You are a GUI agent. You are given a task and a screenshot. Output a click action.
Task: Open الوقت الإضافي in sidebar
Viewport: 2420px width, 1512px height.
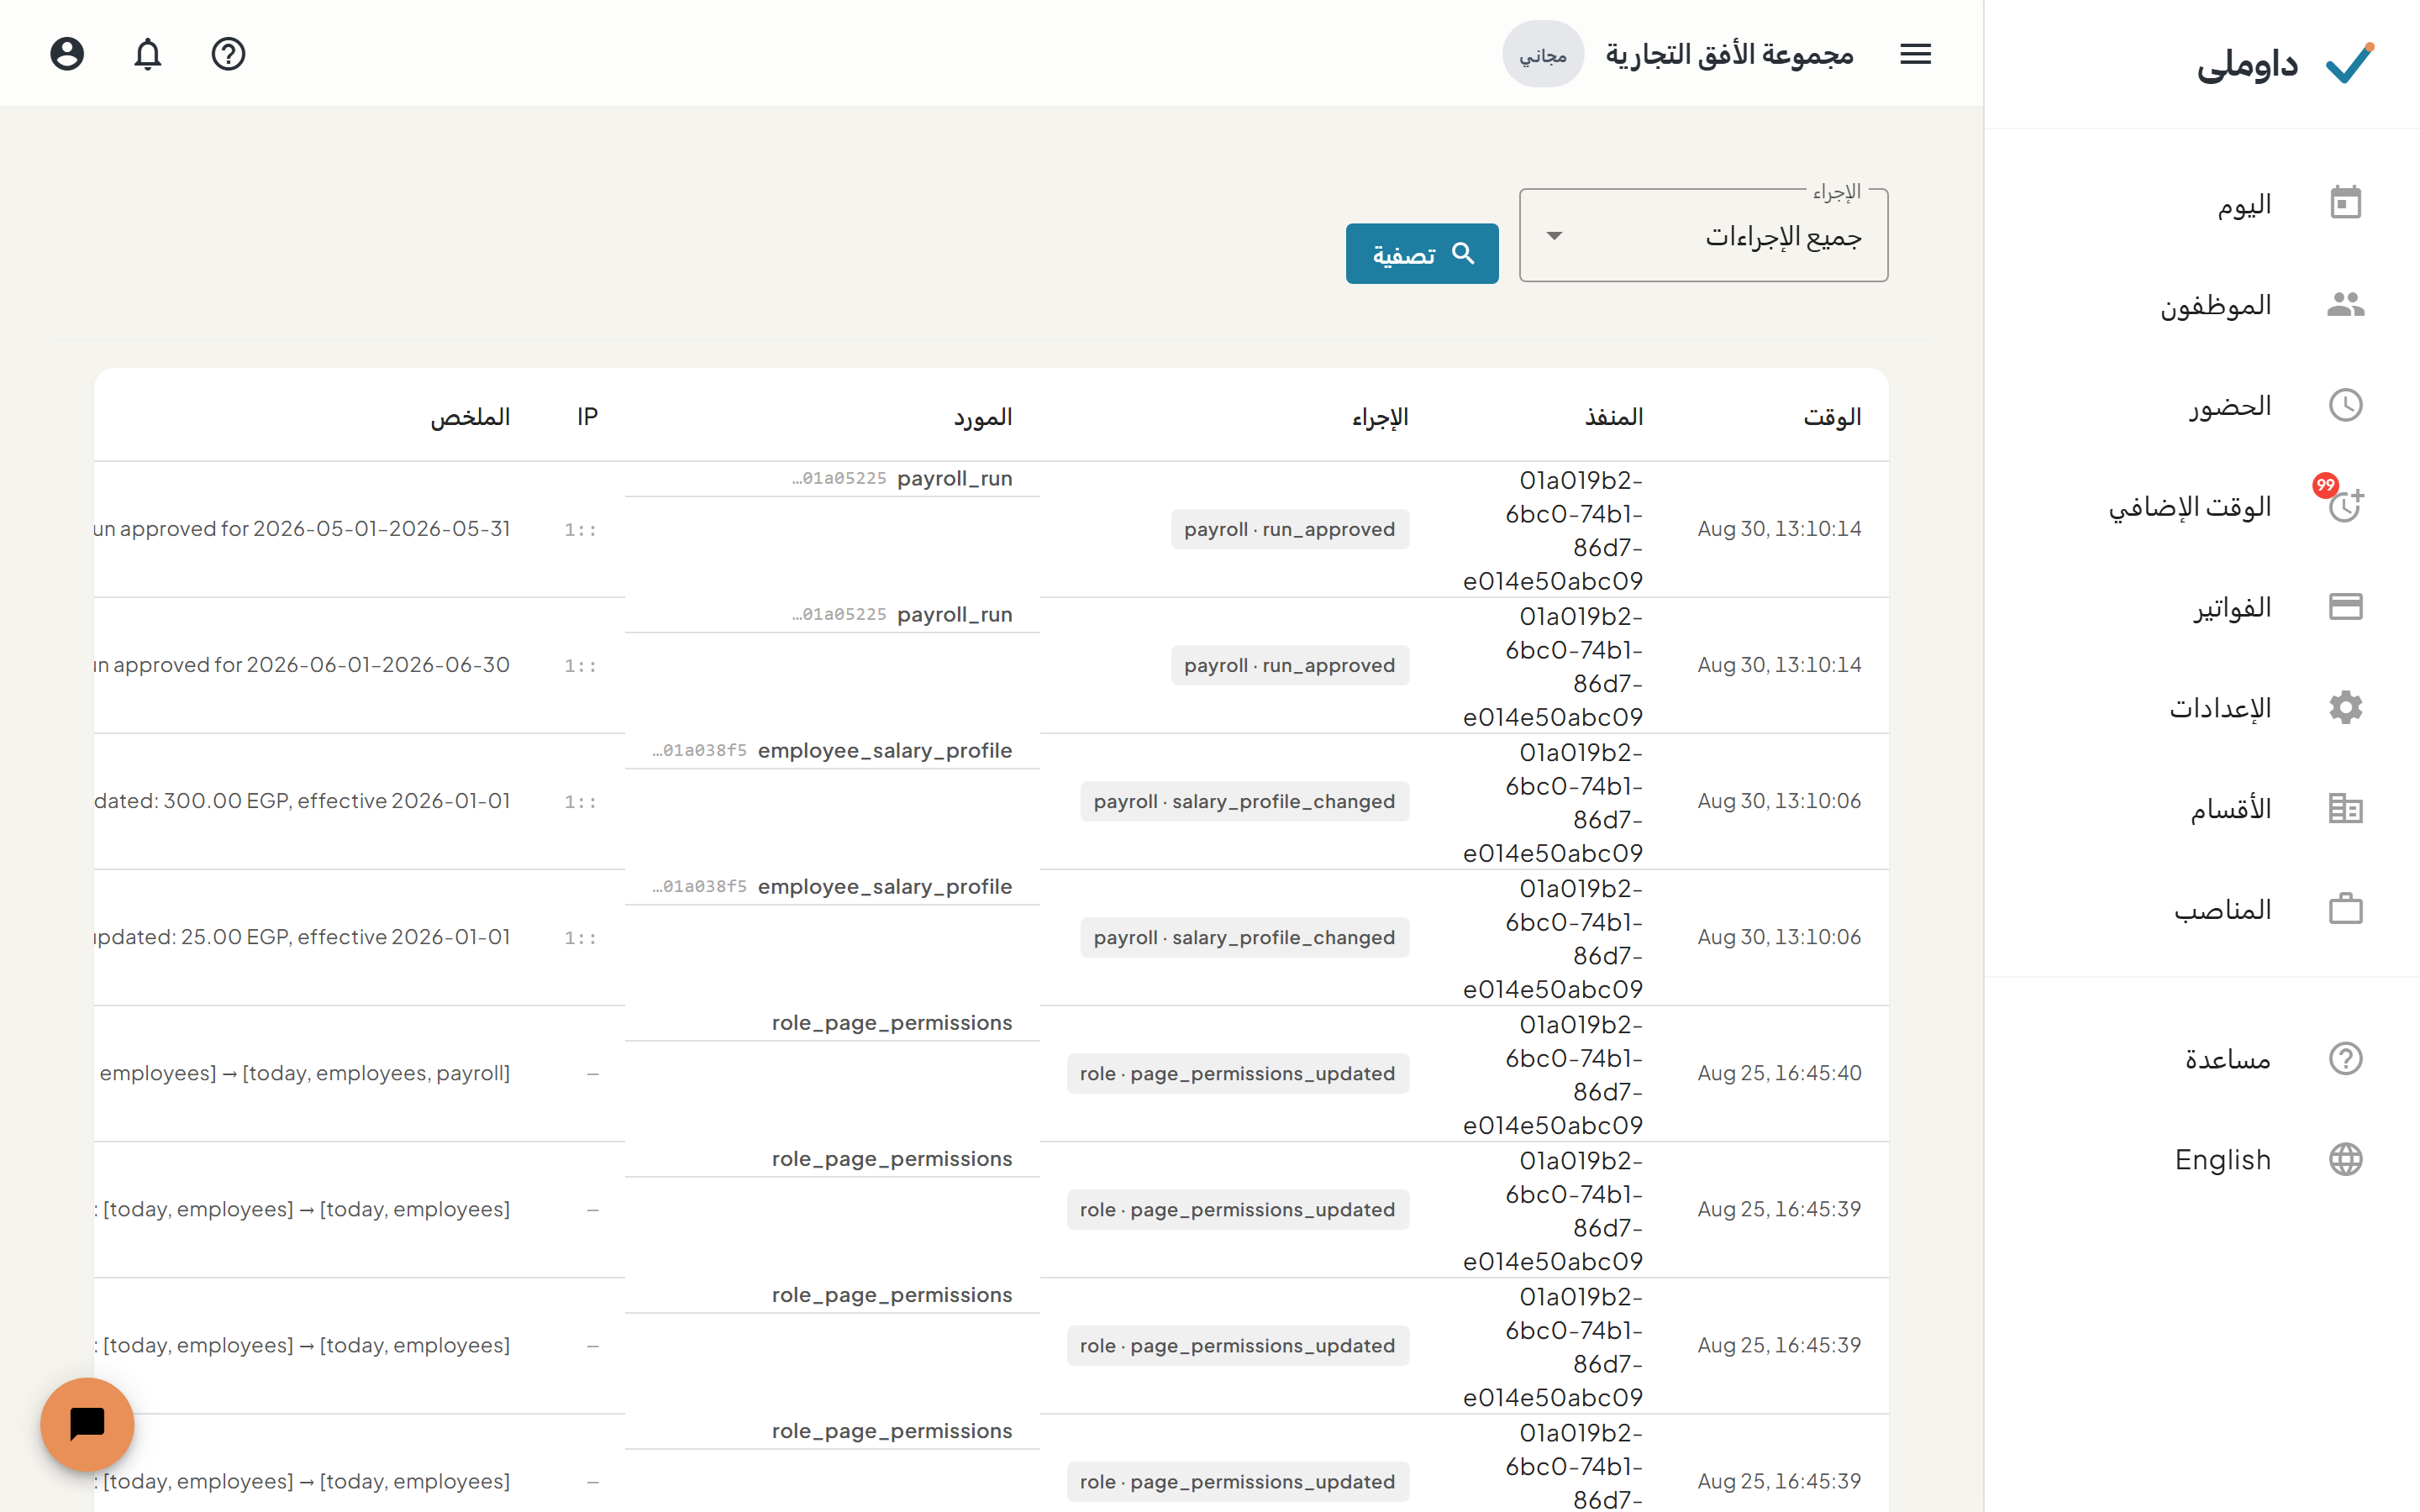(2202, 506)
